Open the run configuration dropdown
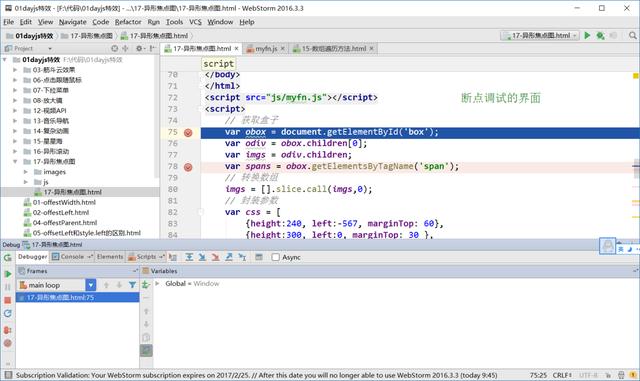Viewport: 640px width, 381px height. click(540, 36)
